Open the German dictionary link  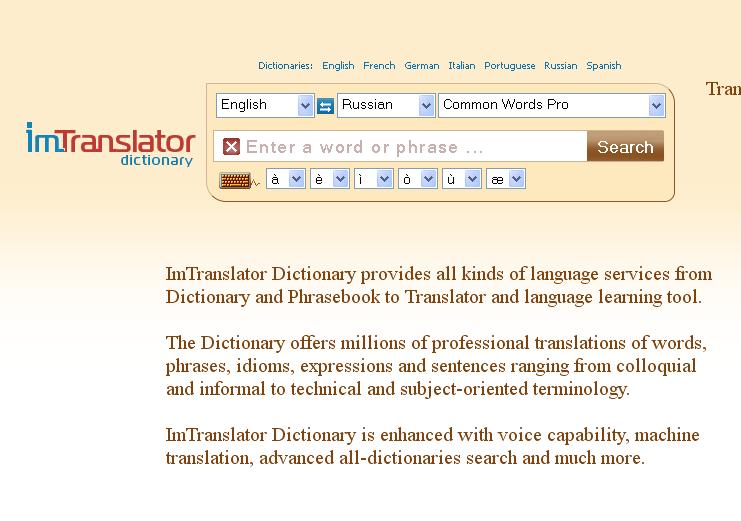(422, 66)
